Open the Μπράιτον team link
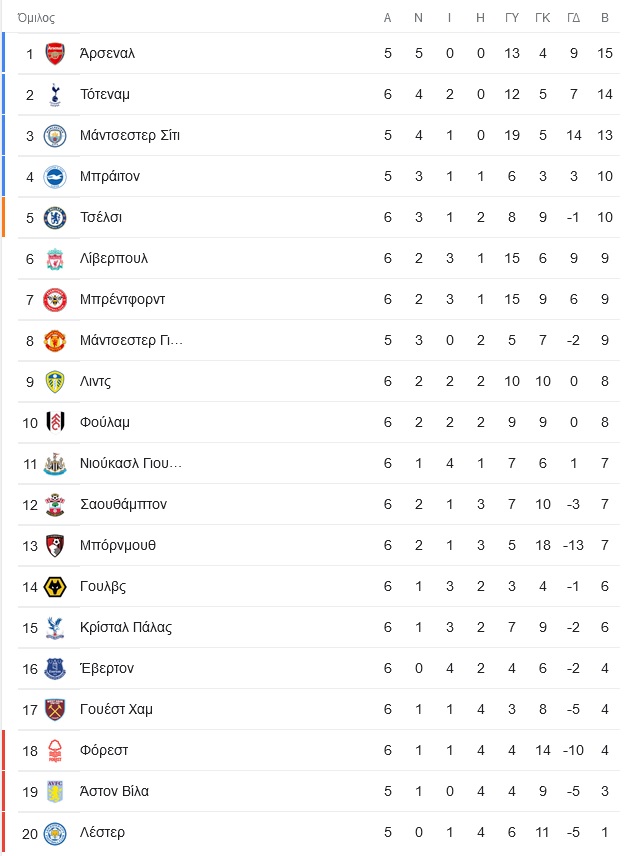626x856 pixels. point(110,176)
